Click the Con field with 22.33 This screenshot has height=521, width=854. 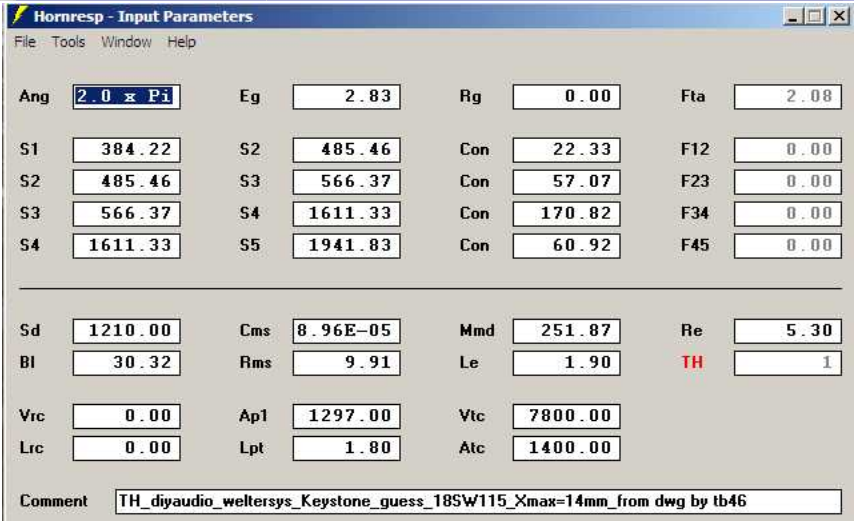point(566,150)
